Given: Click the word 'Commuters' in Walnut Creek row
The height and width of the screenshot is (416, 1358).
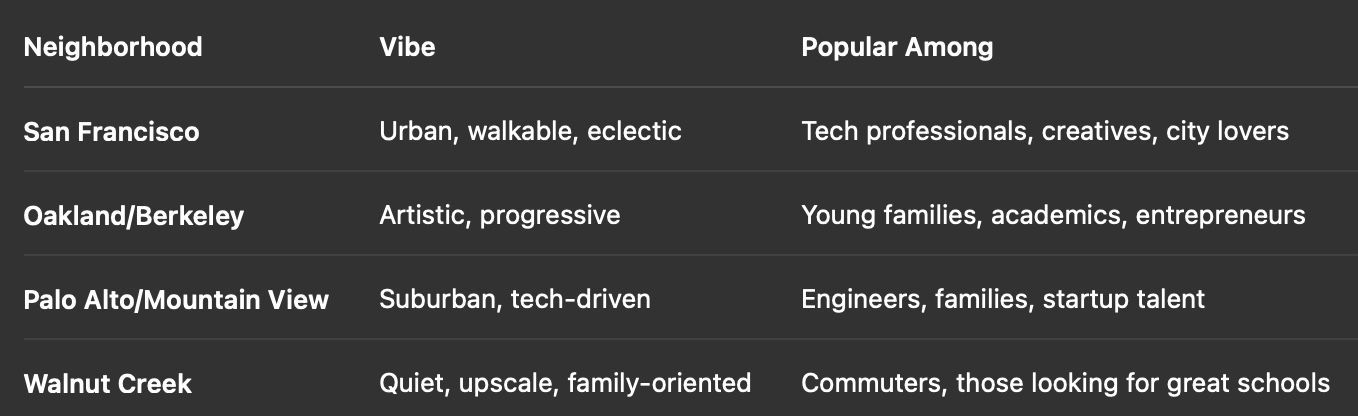Looking at the screenshot, I should 872,383.
